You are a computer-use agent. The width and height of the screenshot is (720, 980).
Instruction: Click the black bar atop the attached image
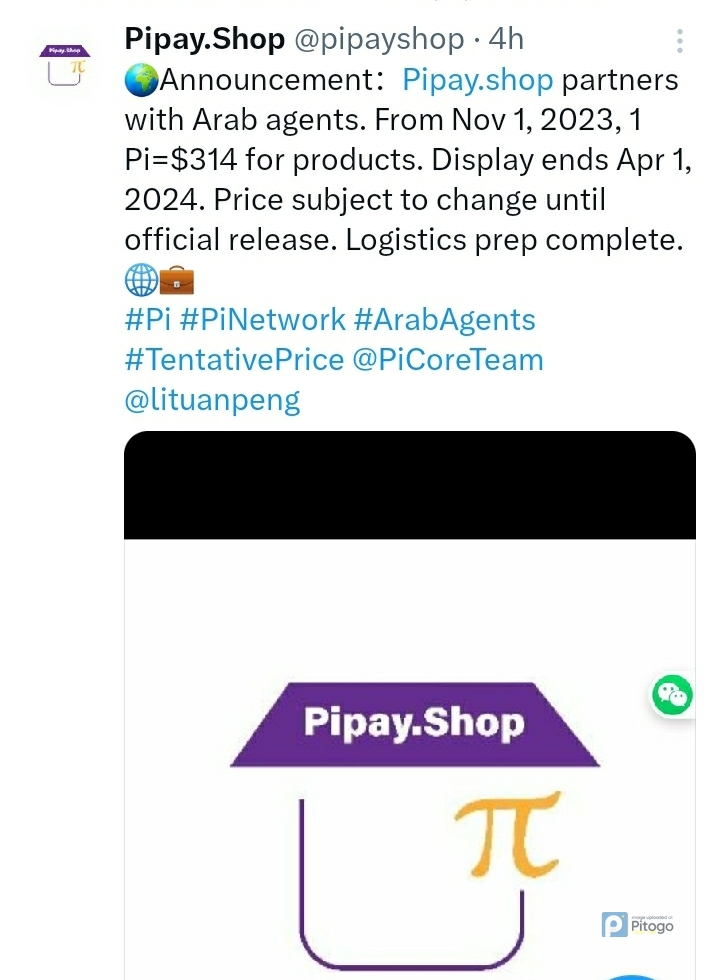(x=409, y=487)
